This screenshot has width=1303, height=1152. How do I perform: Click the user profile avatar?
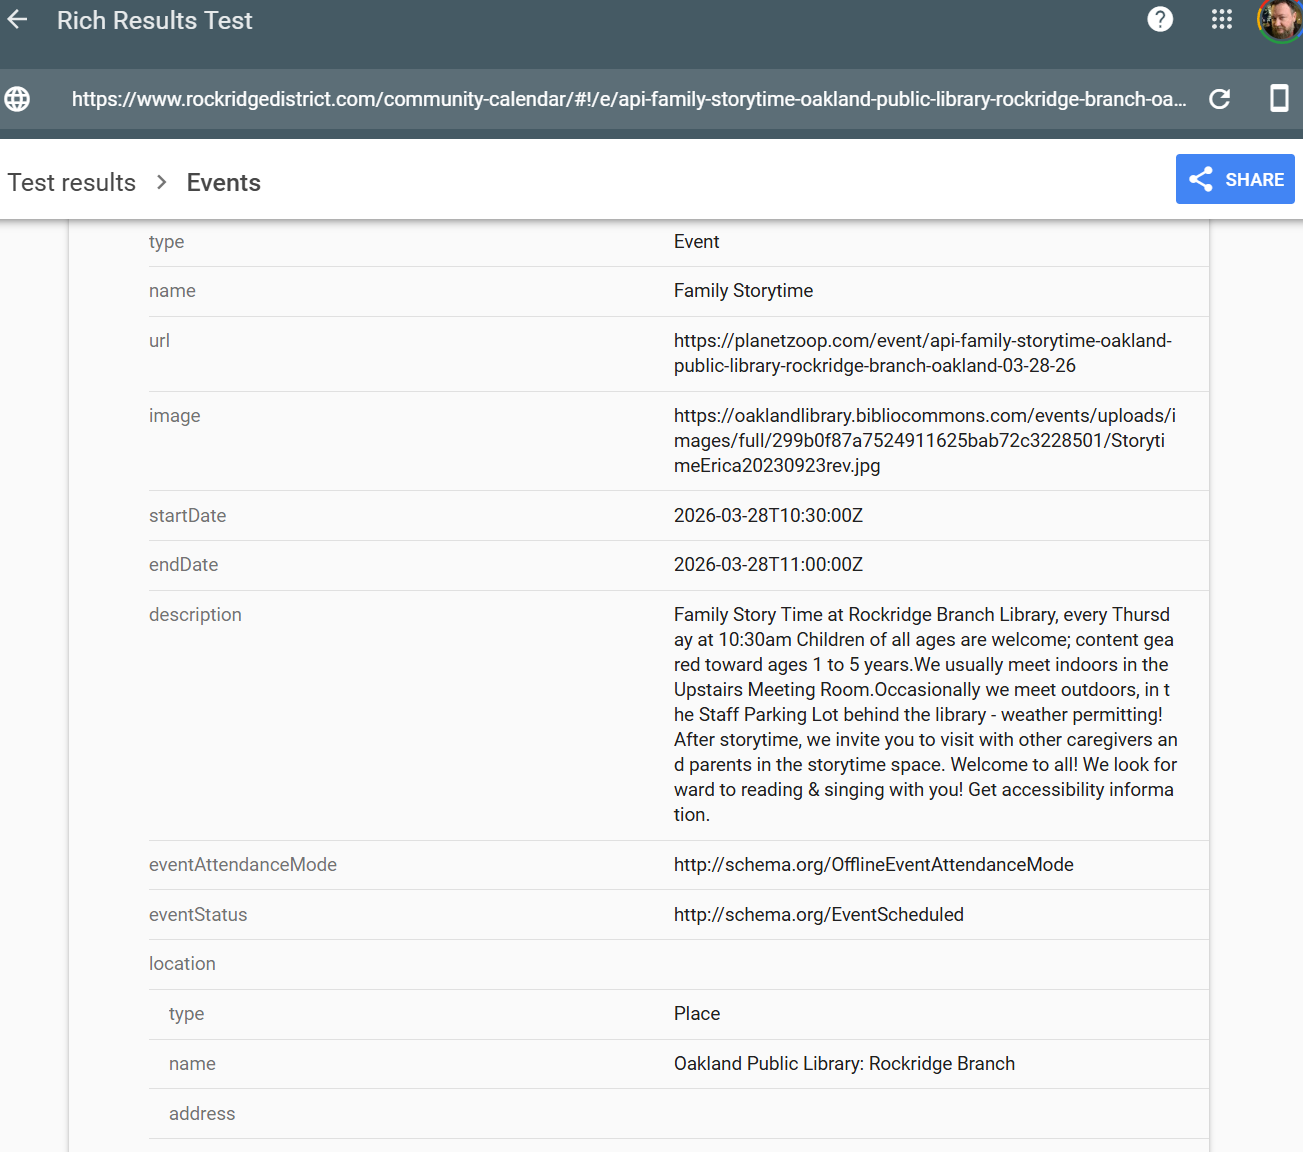click(1277, 19)
